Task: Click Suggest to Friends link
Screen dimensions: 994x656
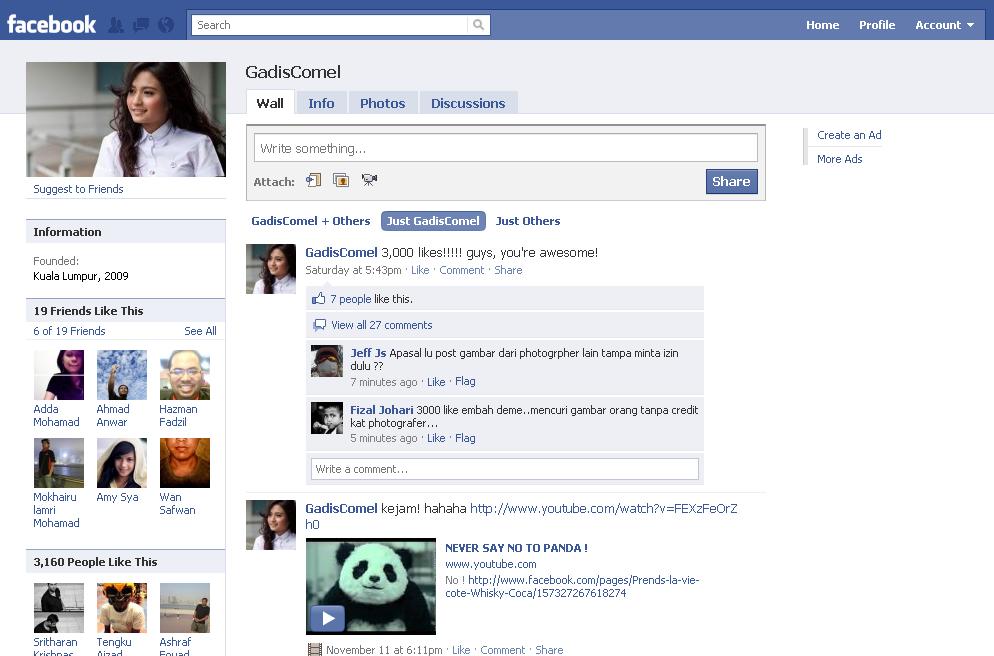Action: click(78, 189)
